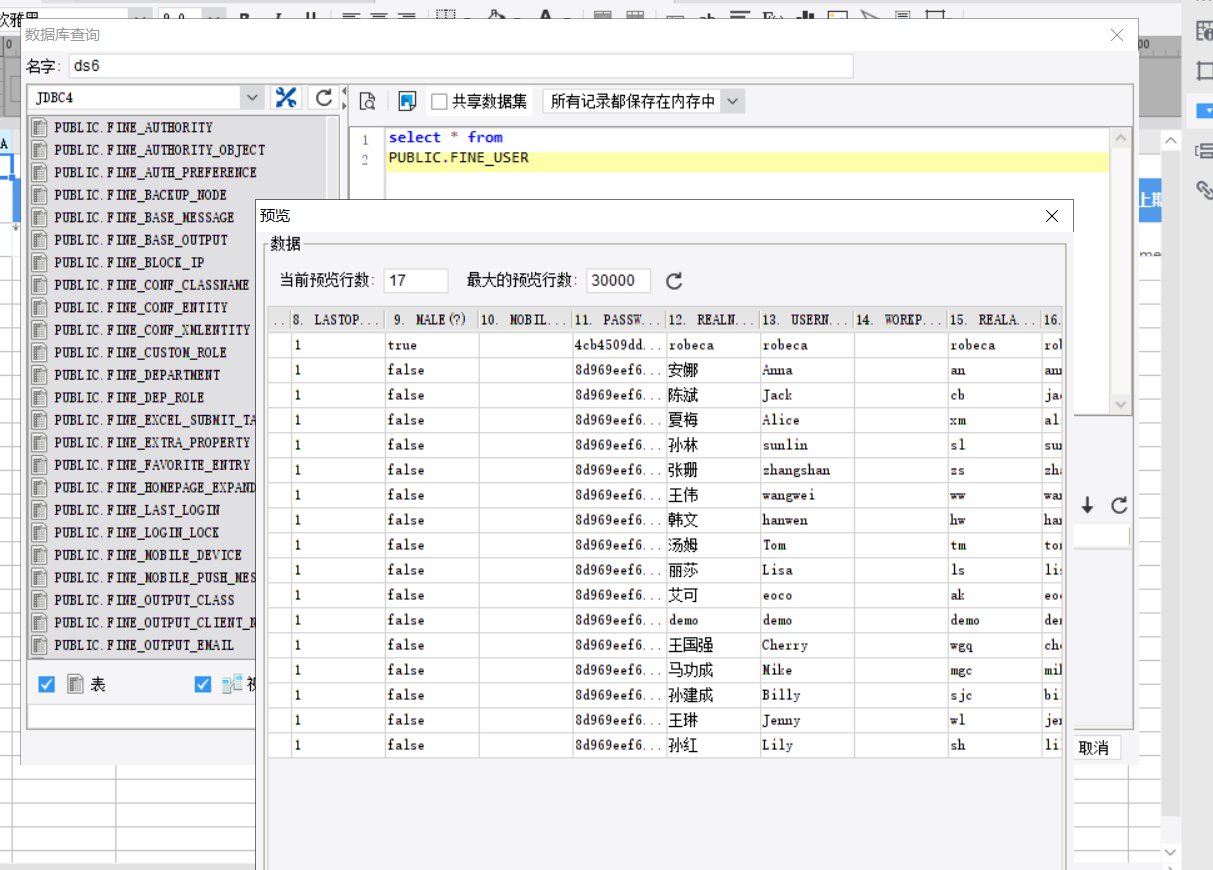Select PUBLIC.FINE_MOBILE_DEVICE in table list
1213x870 pixels.
click(x=148, y=555)
